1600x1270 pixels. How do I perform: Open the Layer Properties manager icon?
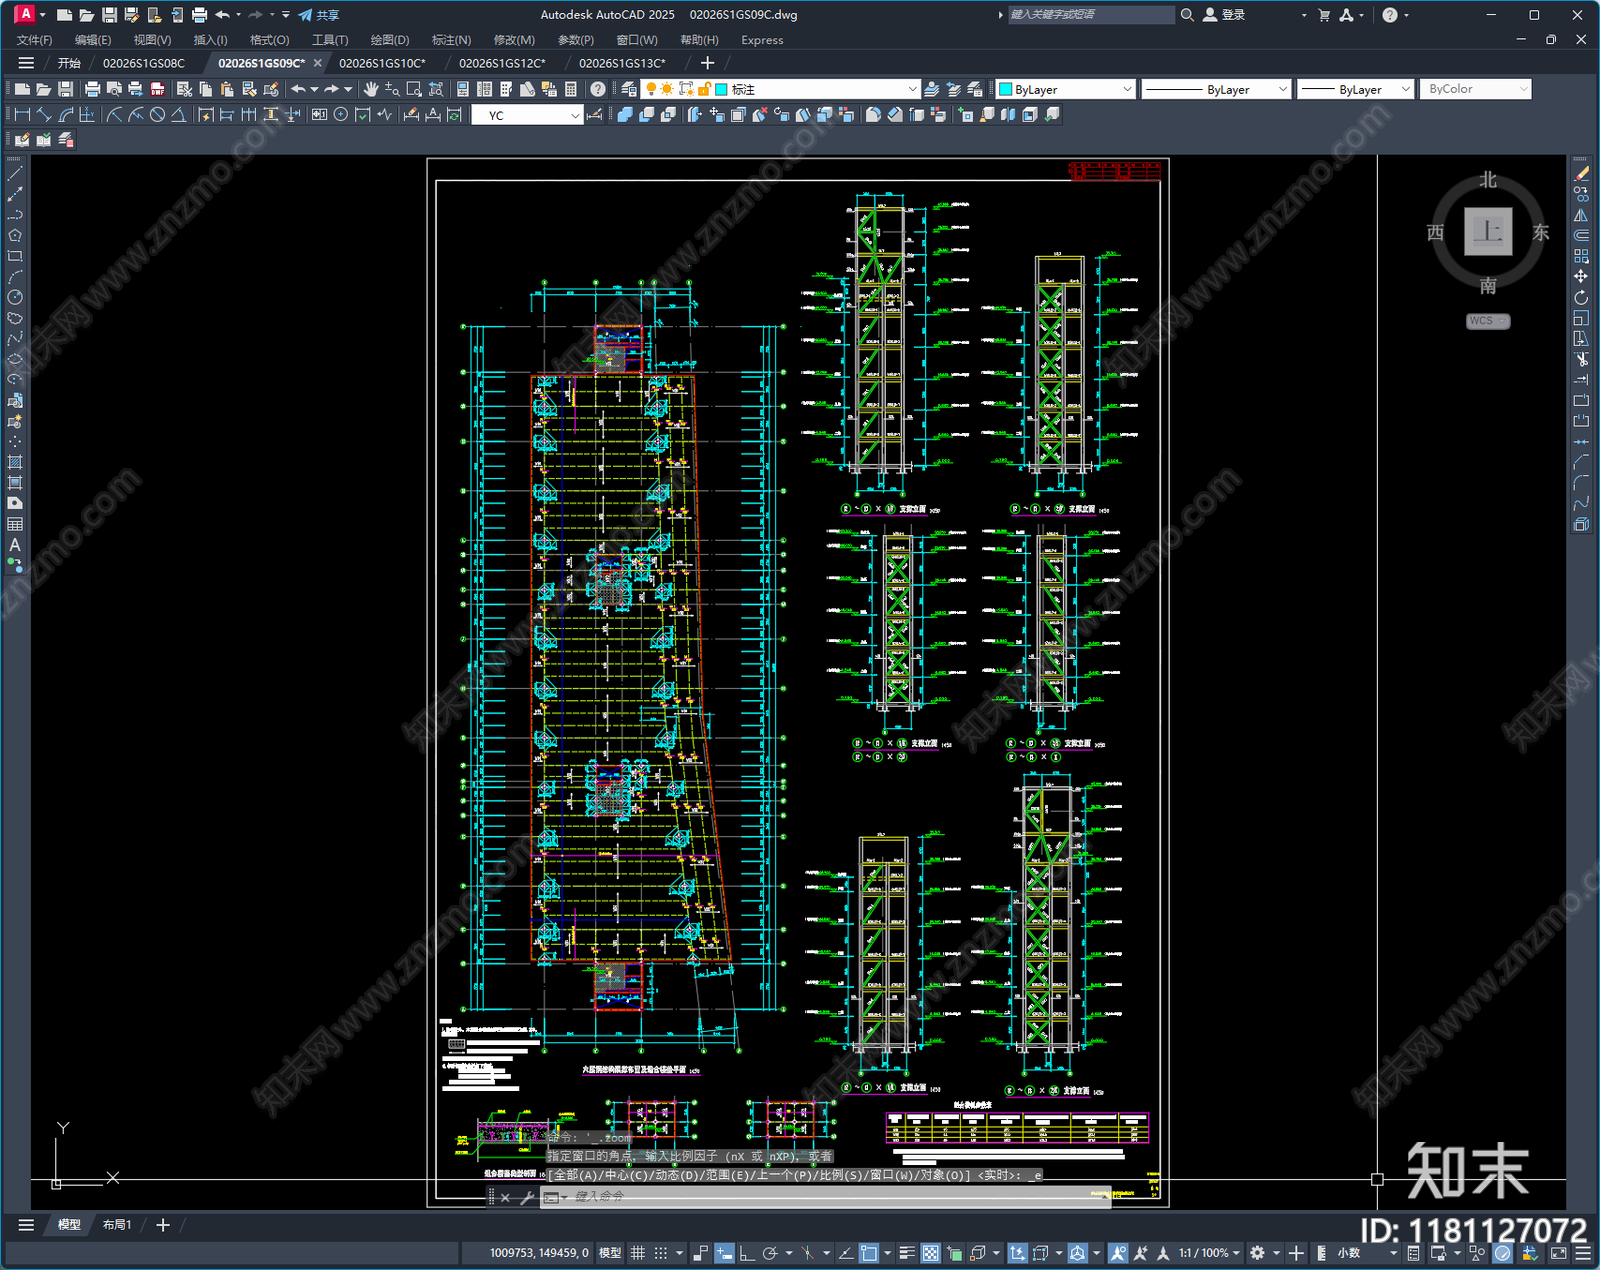point(629,89)
